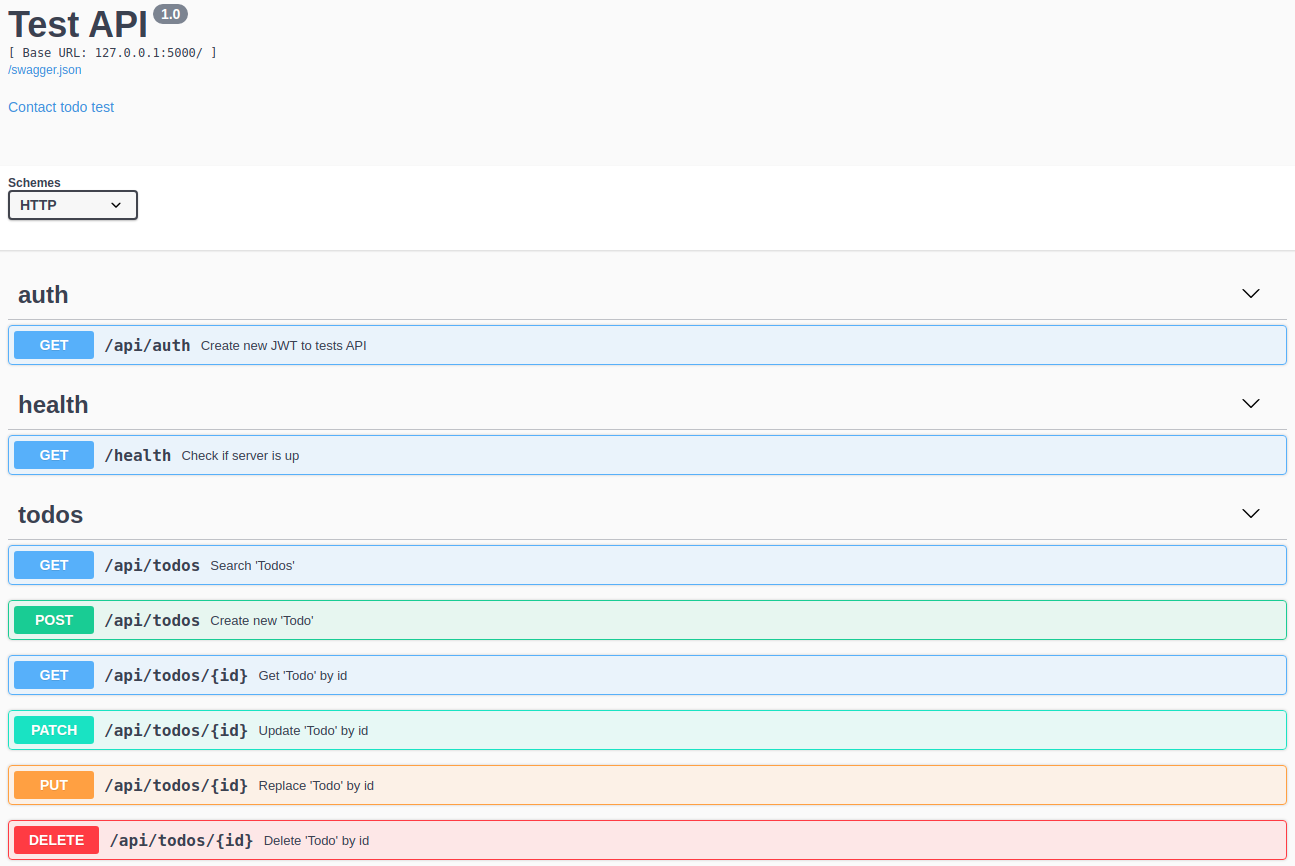Click the Contact todo test link

click(61, 107)
